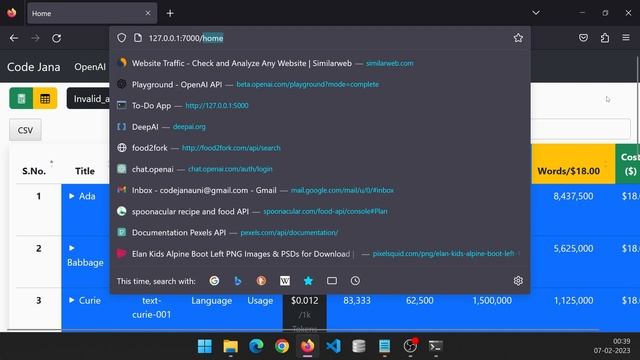
Task: Select the Documentation Pexels API suggestion
Action: (x=320, y=233)
